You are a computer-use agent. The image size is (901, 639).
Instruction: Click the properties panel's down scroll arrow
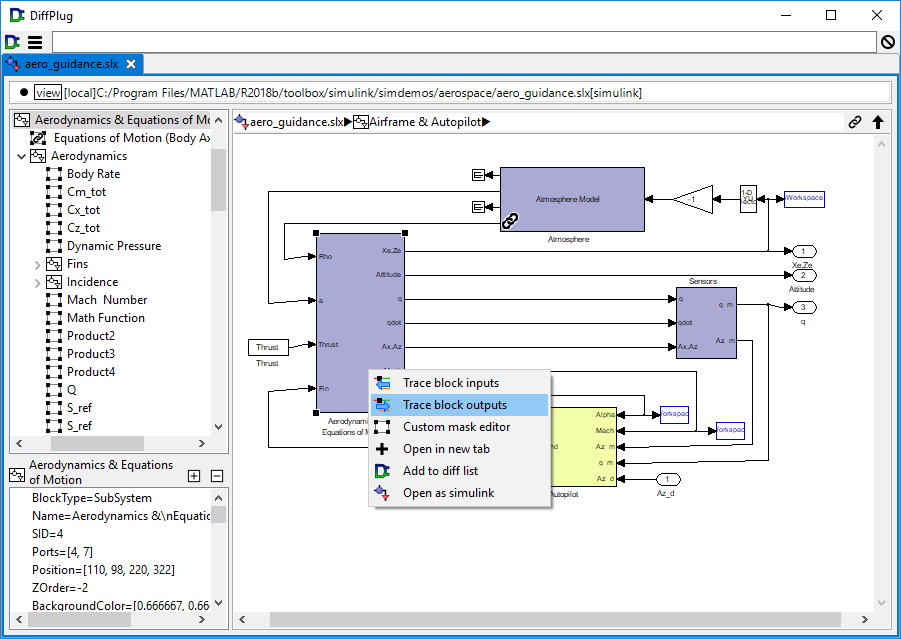[218, 603]
